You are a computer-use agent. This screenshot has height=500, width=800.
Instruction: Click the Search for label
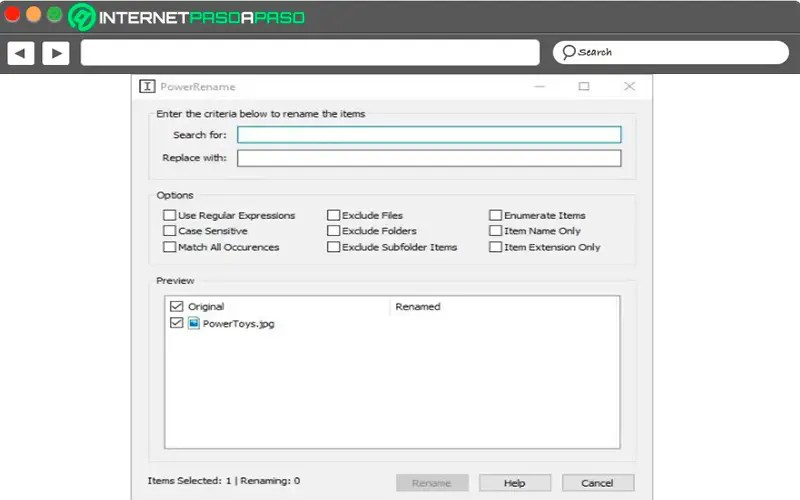pyautogui.click(x=199, y=135)
